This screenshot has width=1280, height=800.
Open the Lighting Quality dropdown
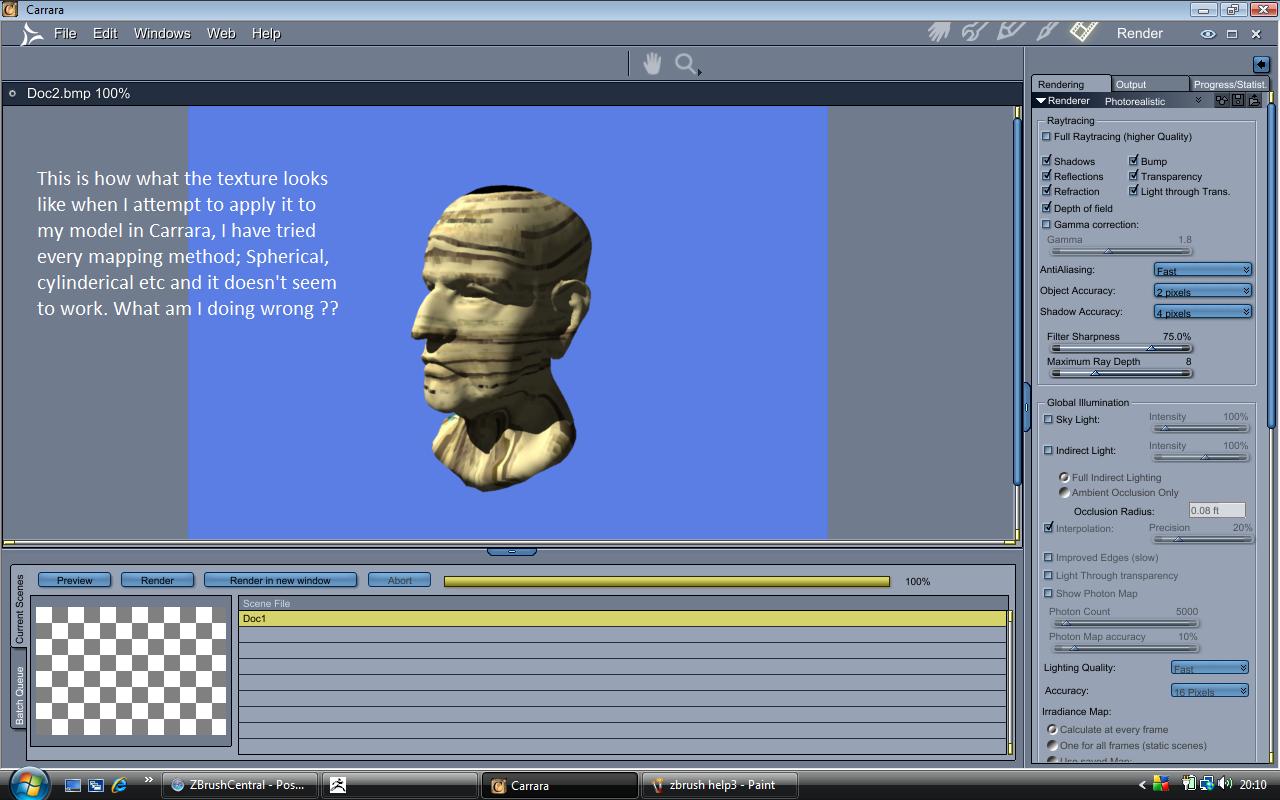point(1209,668)
